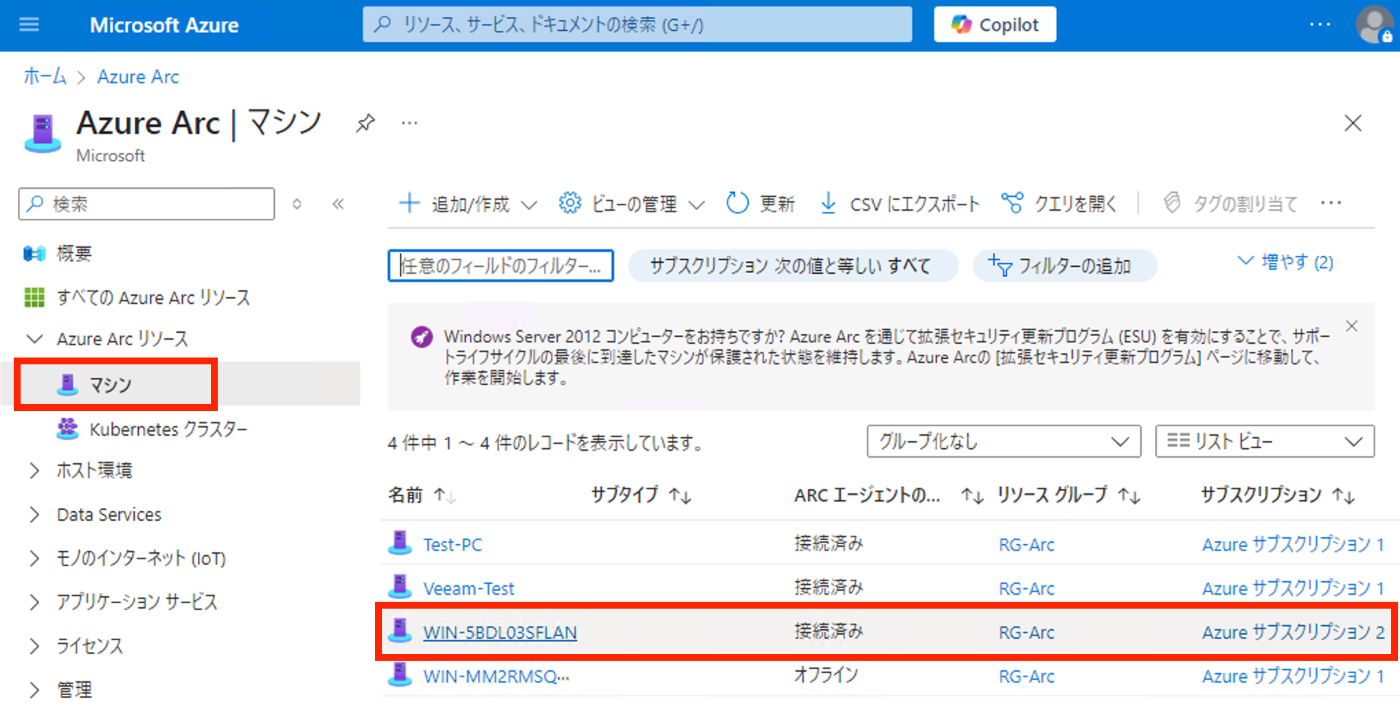Click クエリを開く
This screenshot has height=715, width=1400.
1060,204
